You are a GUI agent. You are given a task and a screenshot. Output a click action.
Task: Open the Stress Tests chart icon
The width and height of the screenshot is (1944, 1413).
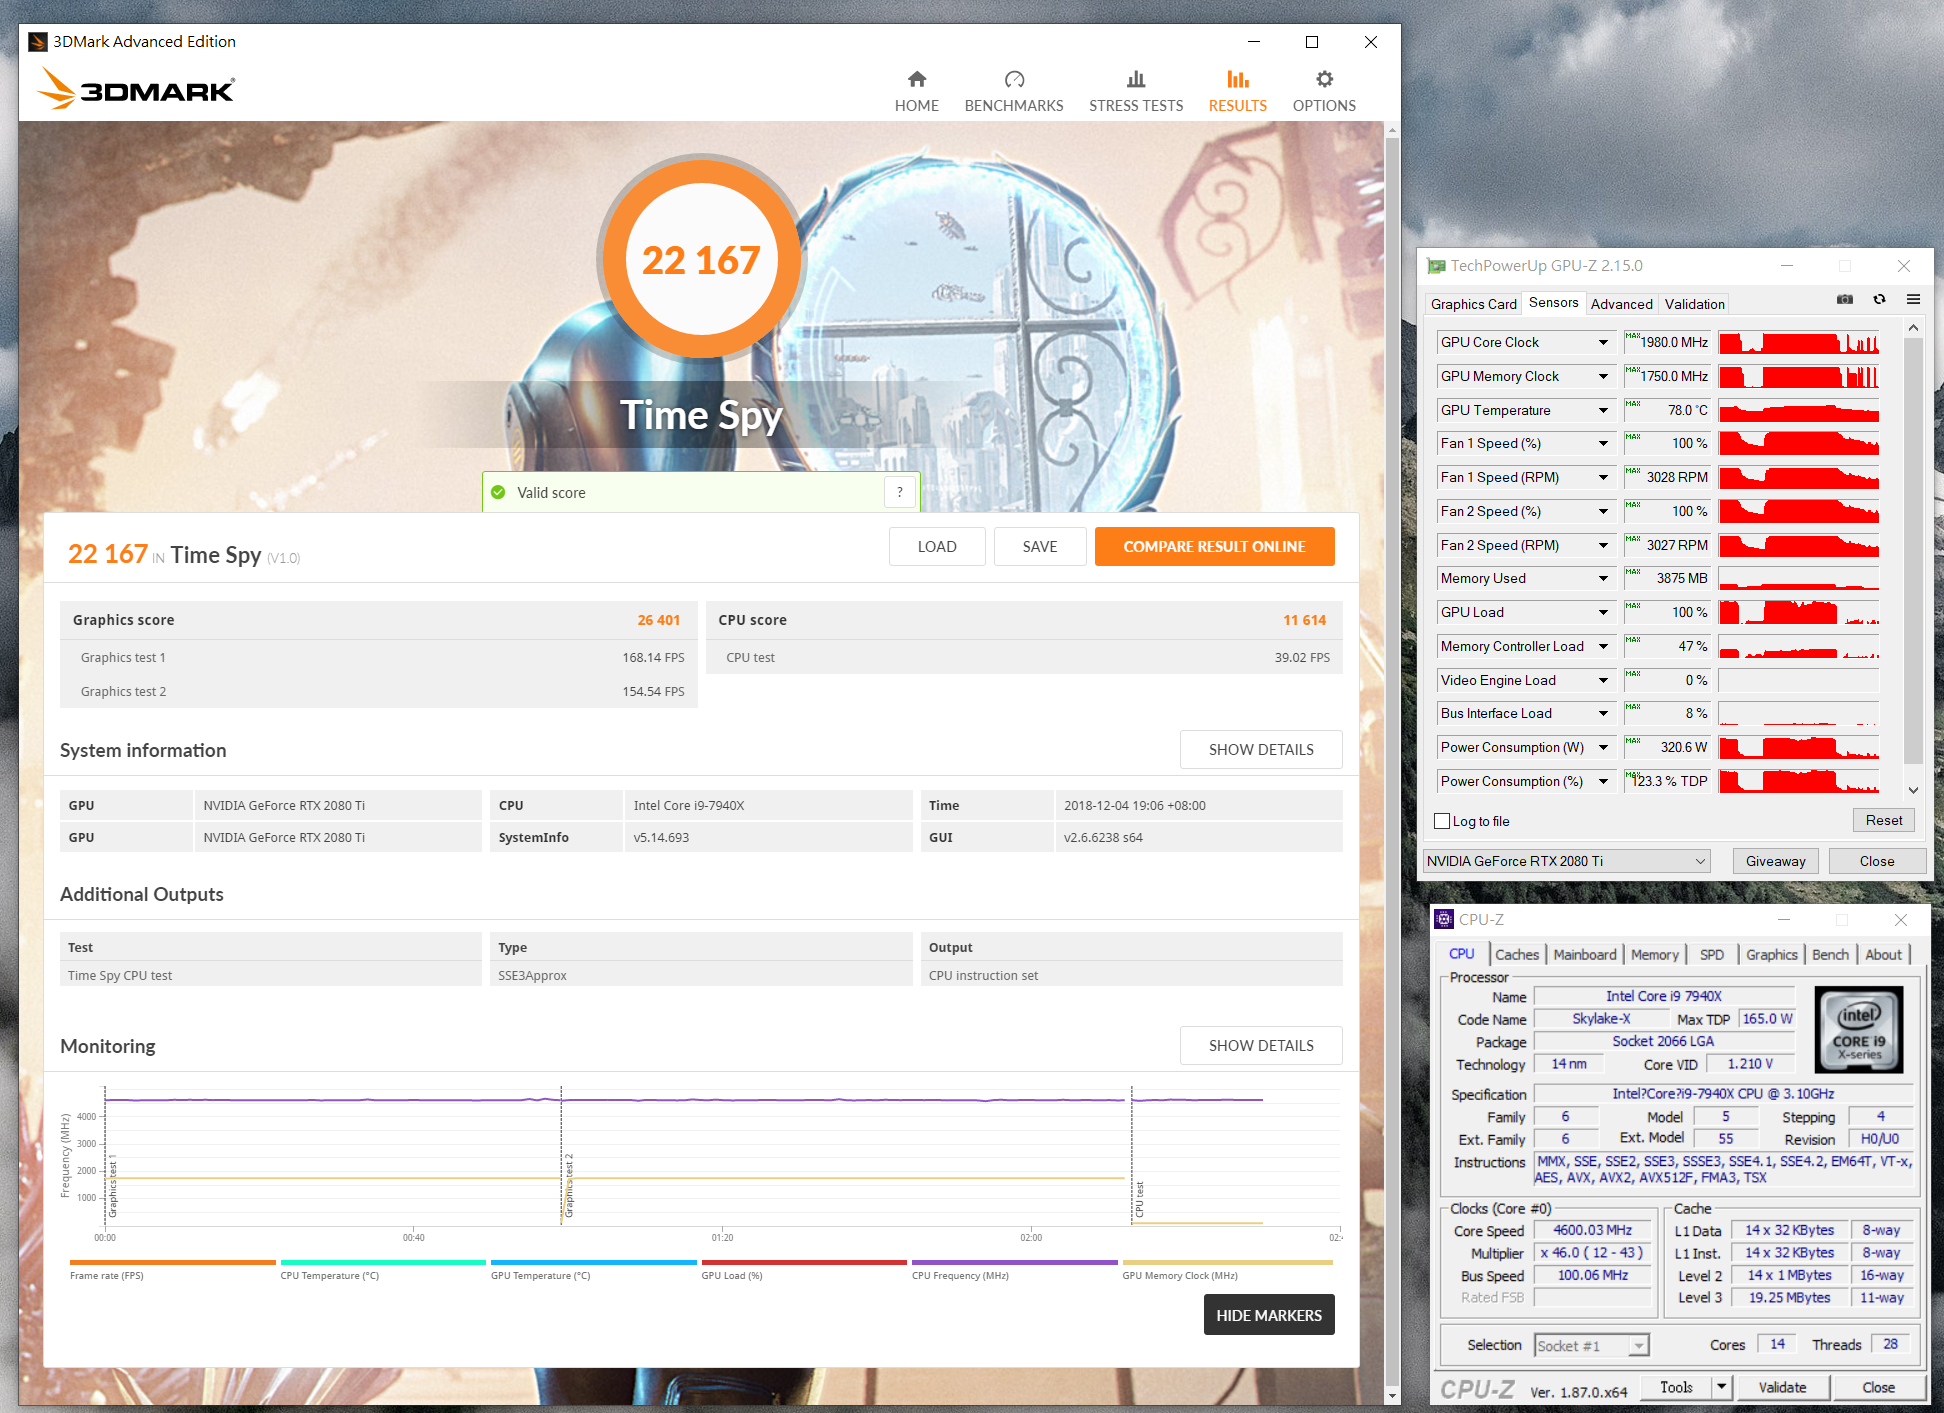1136,79
